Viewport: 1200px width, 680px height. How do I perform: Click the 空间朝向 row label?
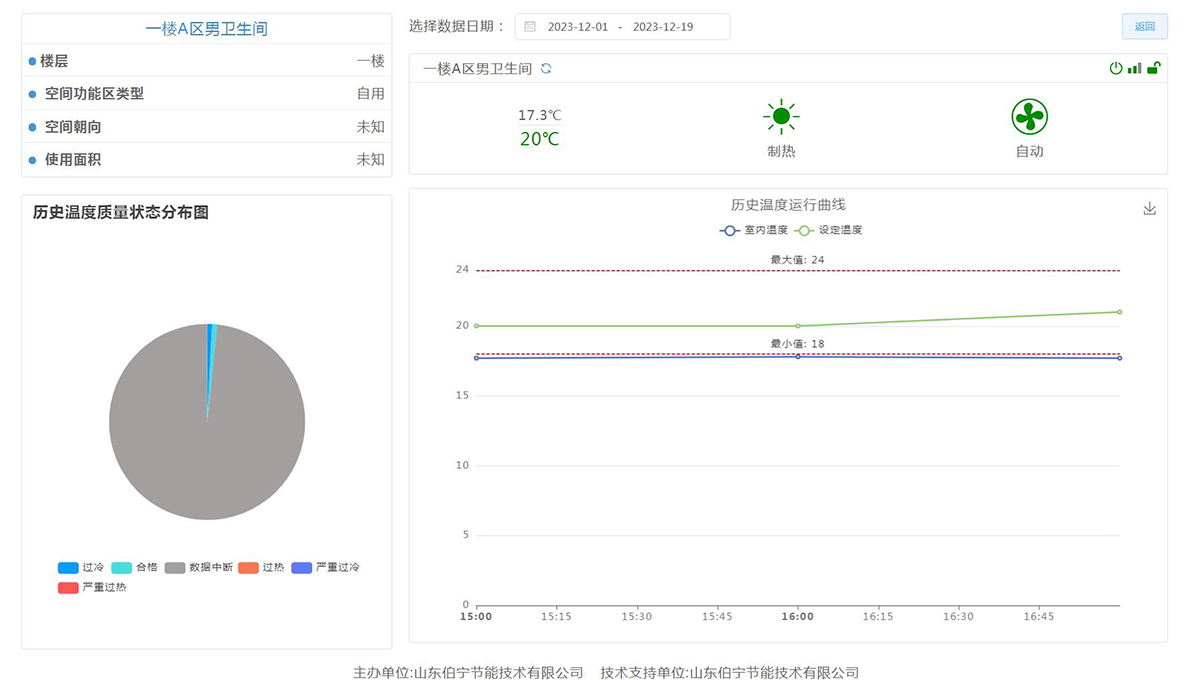point(73,127)
